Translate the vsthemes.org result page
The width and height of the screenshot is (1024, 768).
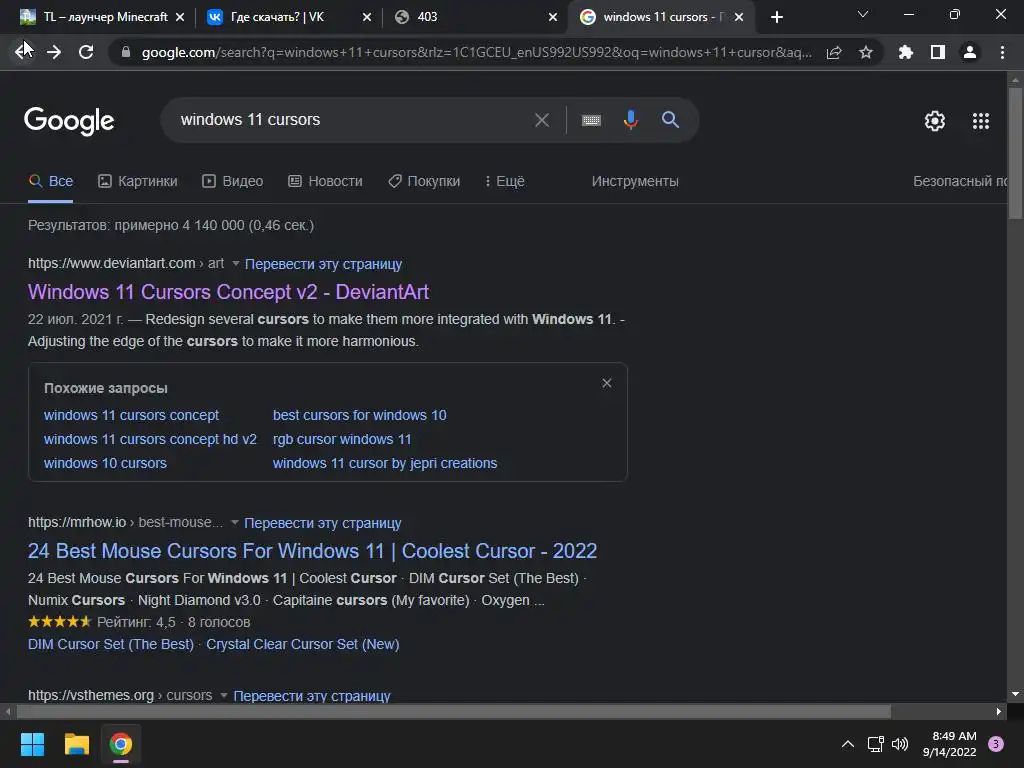click(312, 696)
